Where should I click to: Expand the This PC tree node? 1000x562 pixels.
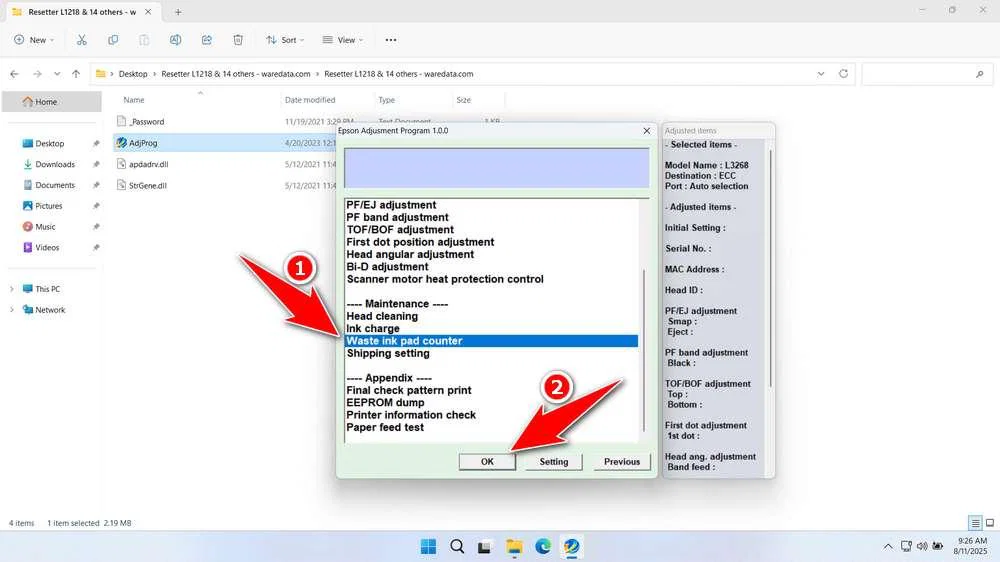12,289
